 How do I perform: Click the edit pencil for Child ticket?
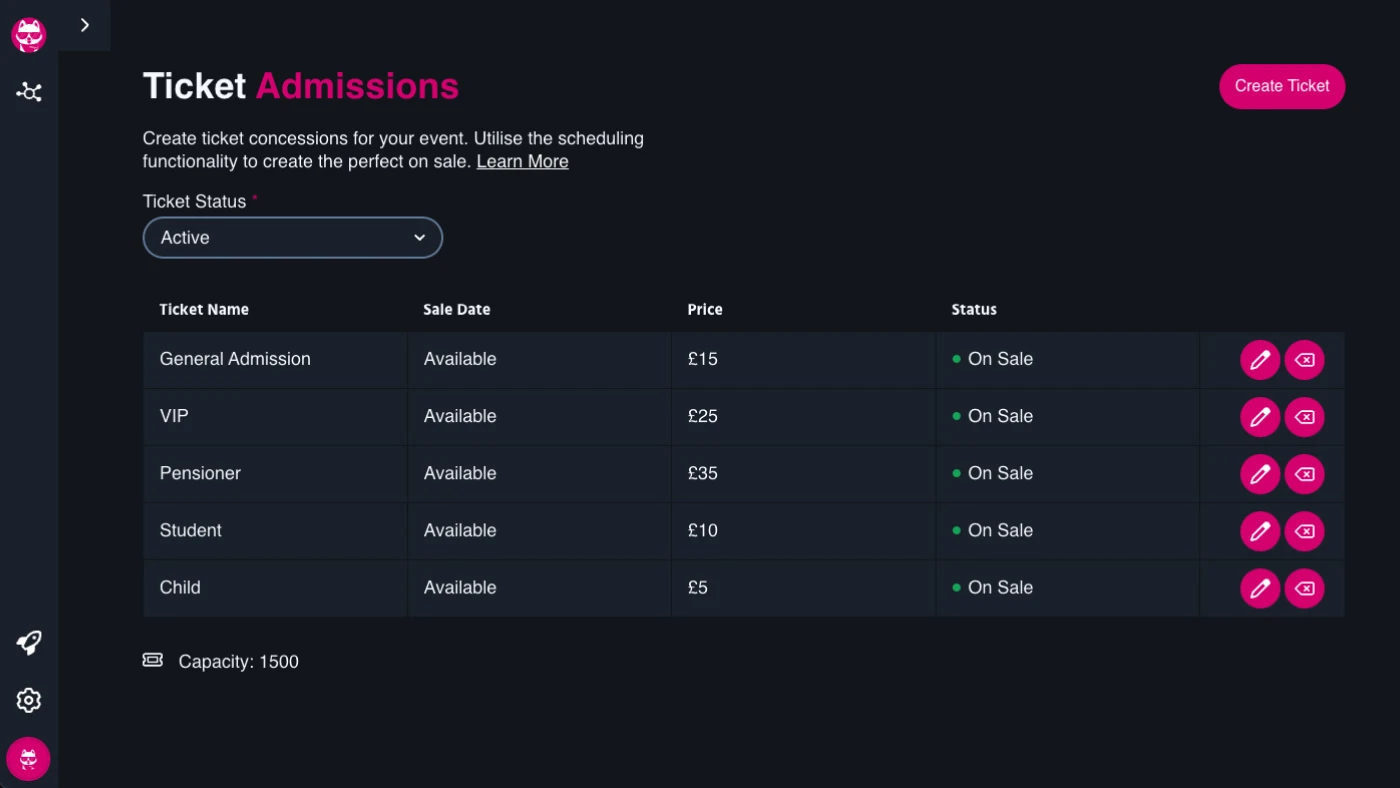[1259, 588]
